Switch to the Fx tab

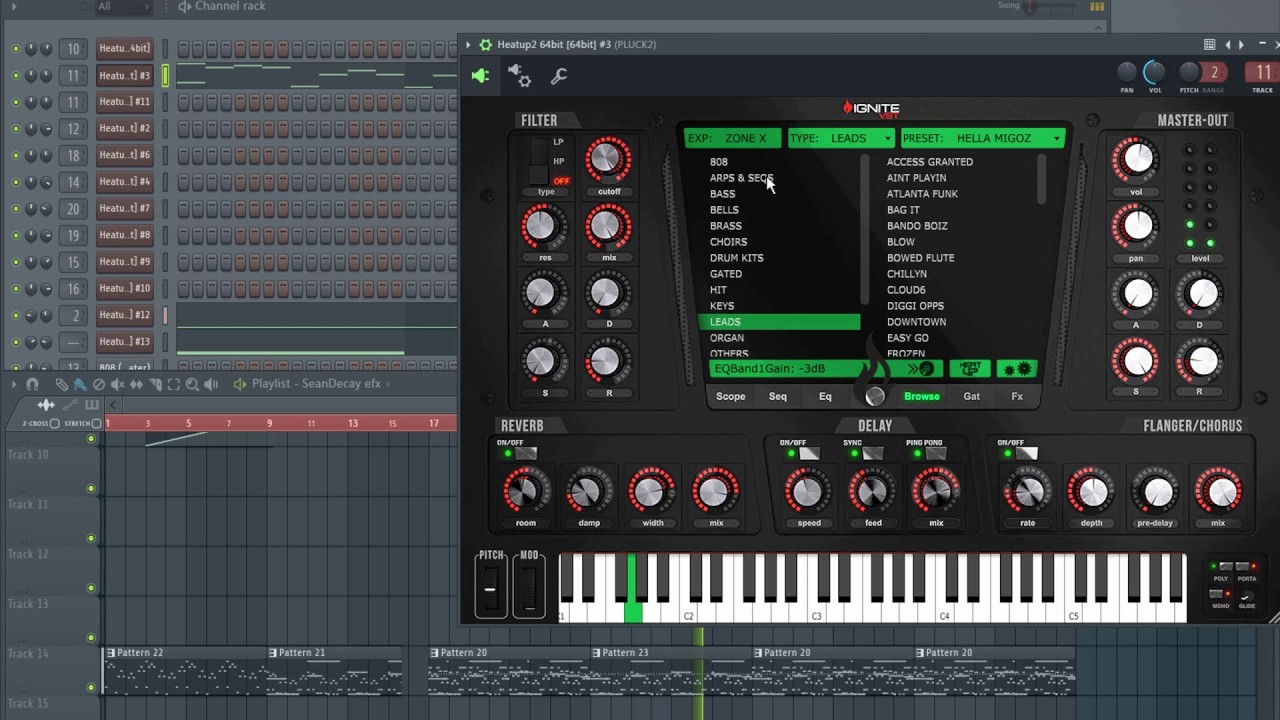(x=1017, y=396)
